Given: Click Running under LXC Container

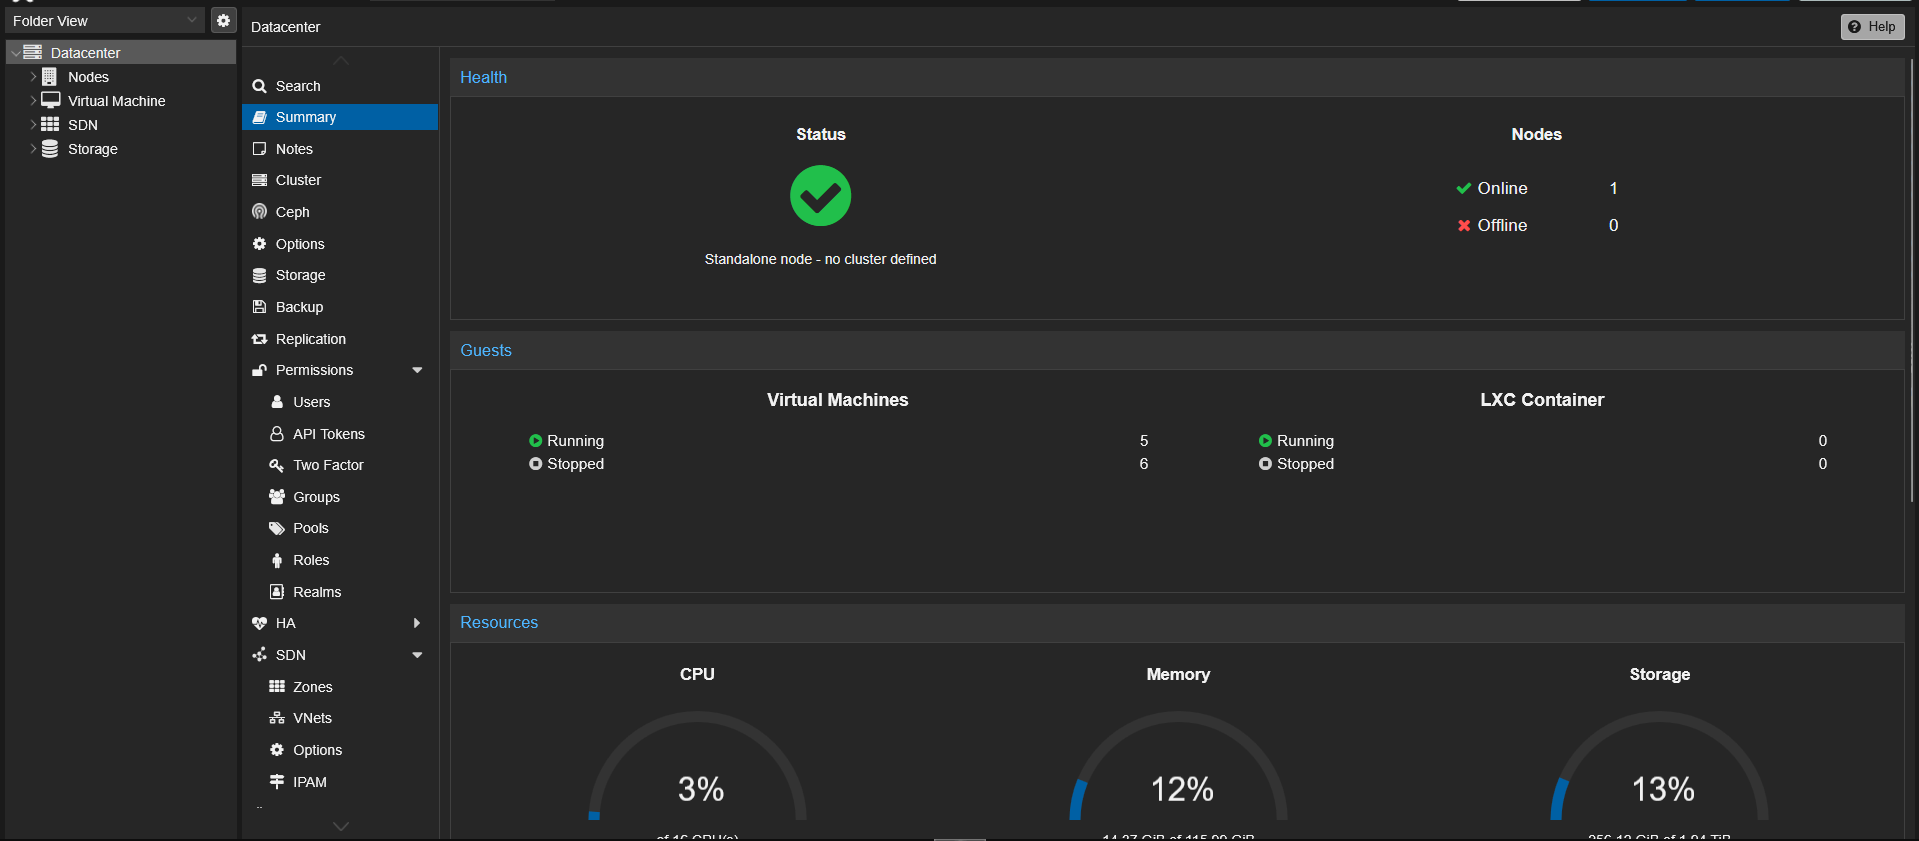Looking at the screenshot, I should [1305, 441].
